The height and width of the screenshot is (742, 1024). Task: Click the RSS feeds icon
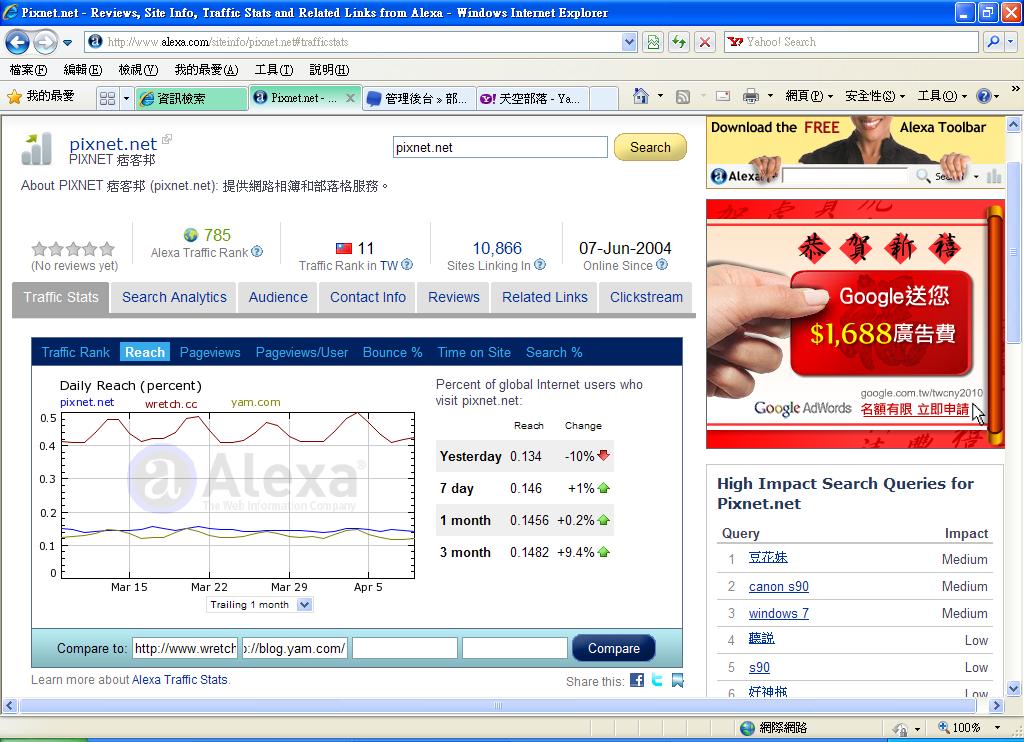[x=682, y=97]
